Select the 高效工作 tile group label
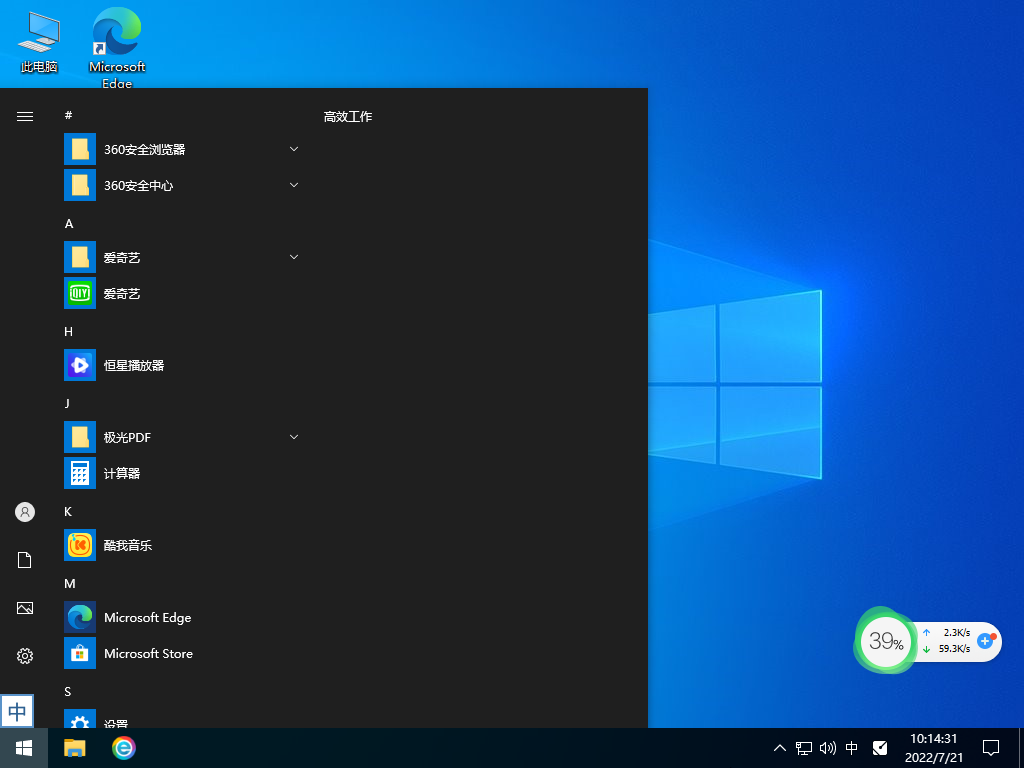The image size is (1024, 768). click(347, 116)
